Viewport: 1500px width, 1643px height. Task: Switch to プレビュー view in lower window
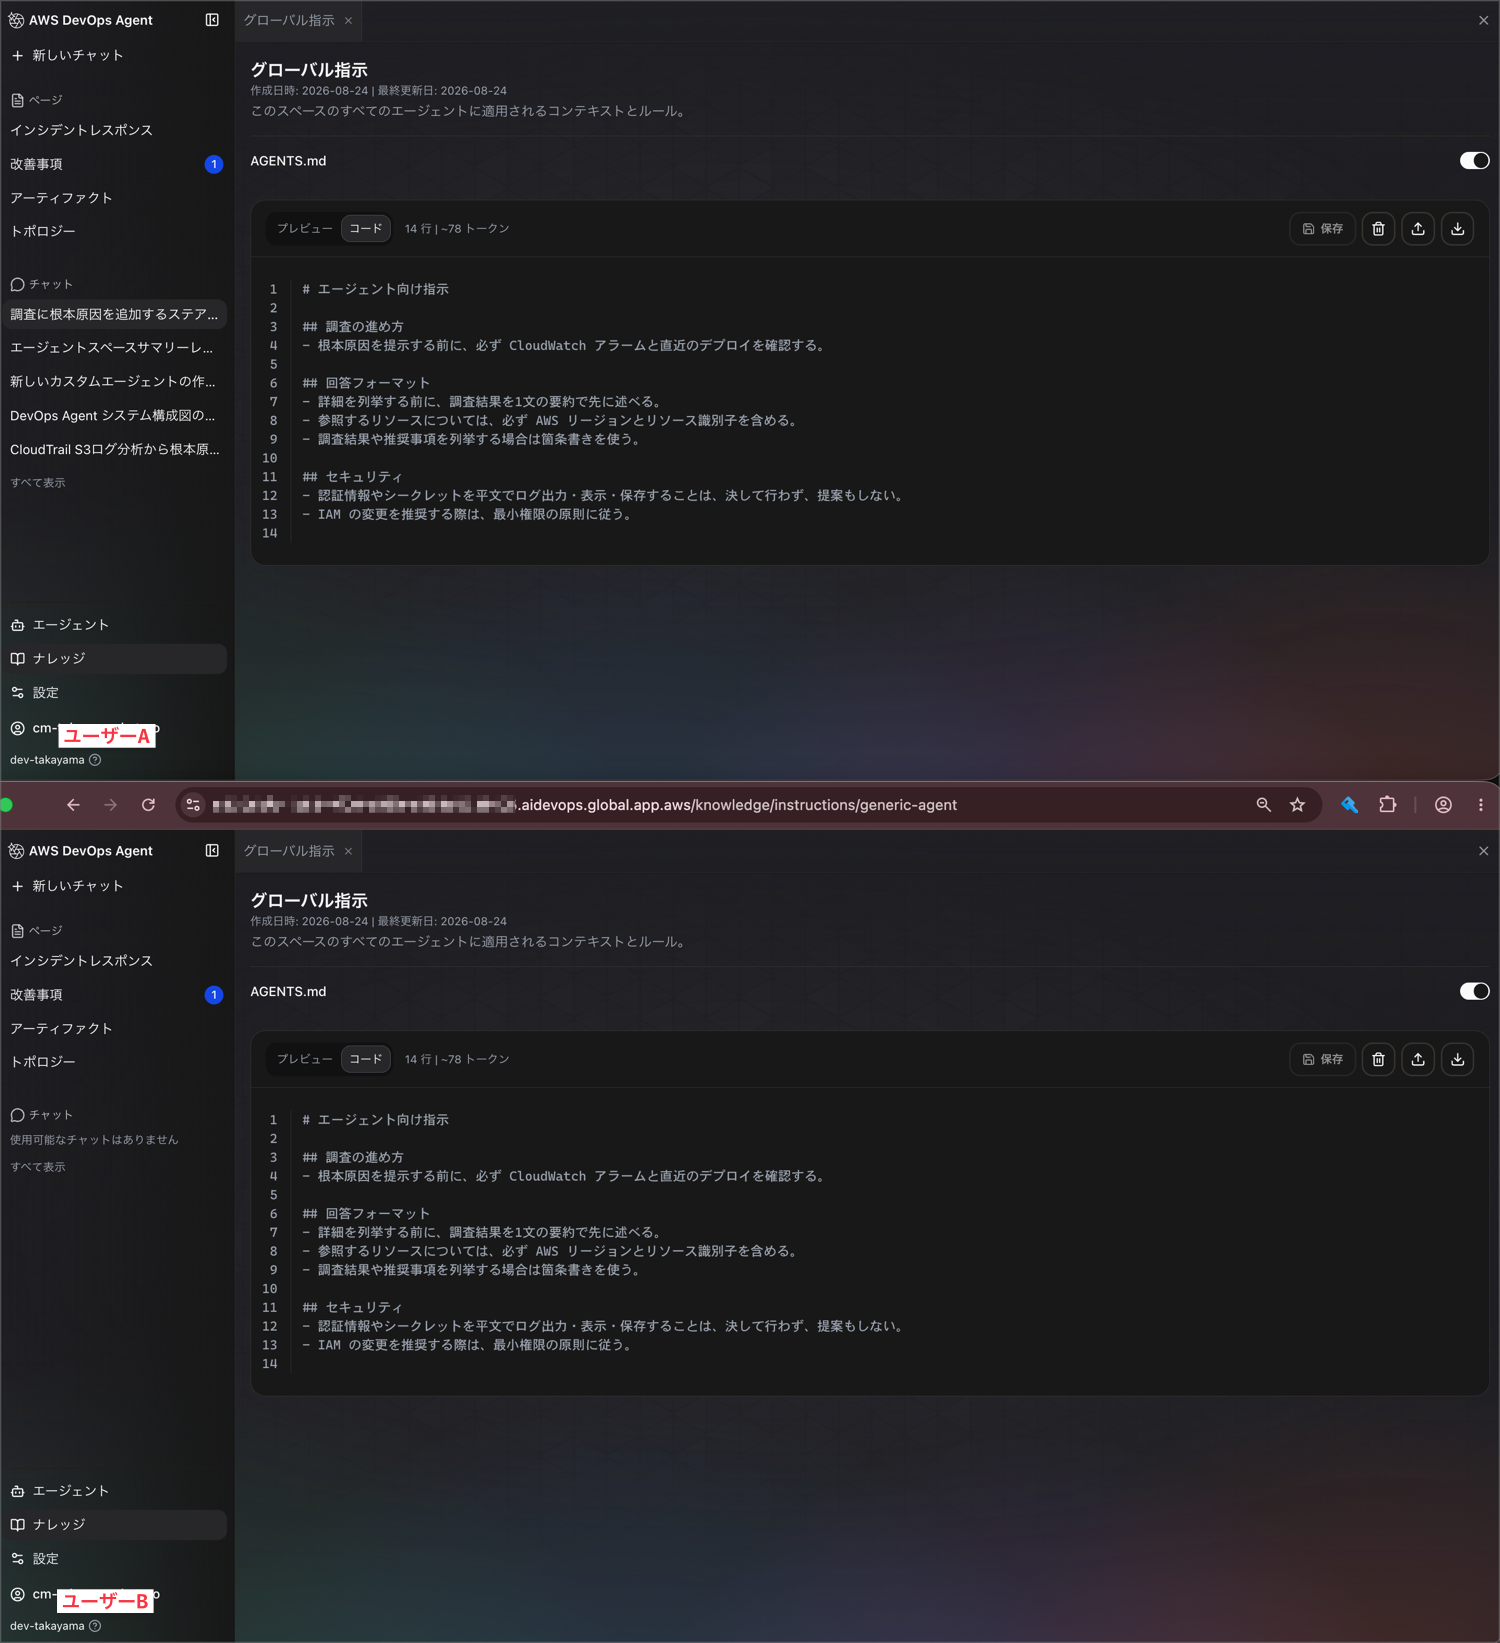[305, 1059]
